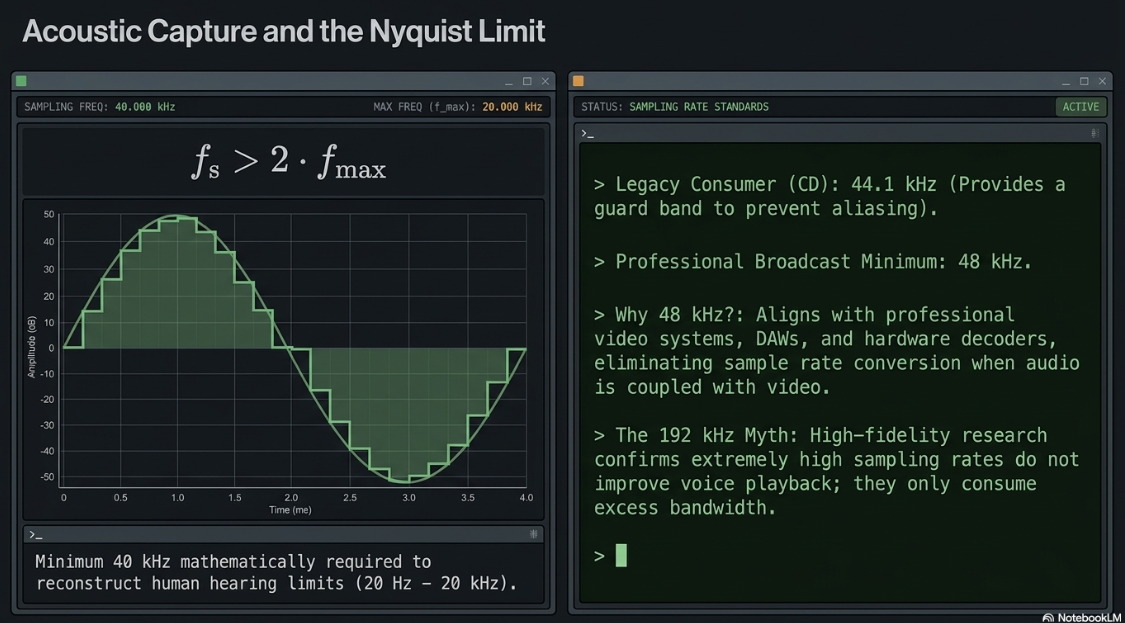
Task: Click the orange square icon in right window titlebar
Action: [578, 81]
